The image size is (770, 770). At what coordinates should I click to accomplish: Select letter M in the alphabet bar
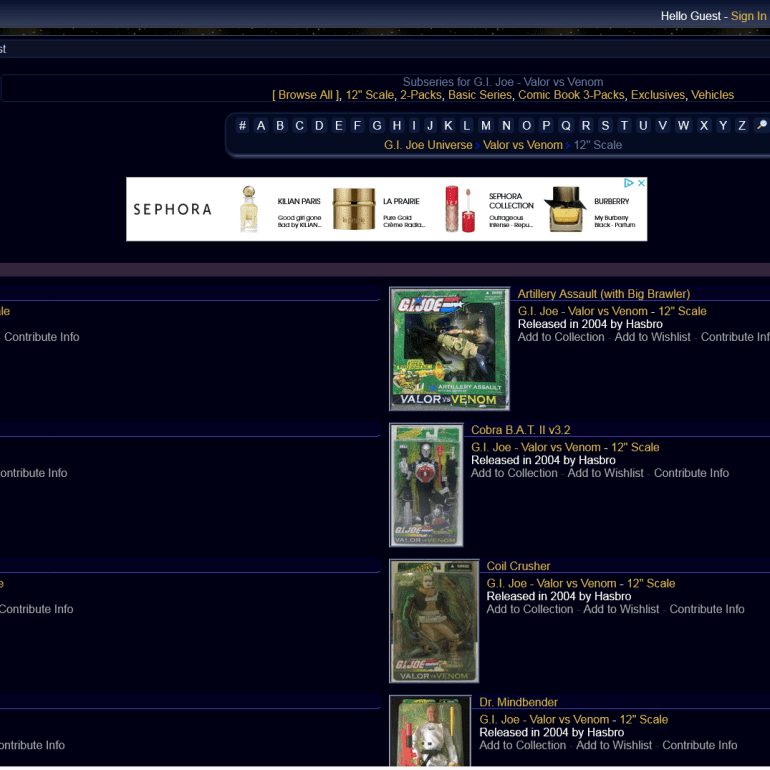point(486,125)
